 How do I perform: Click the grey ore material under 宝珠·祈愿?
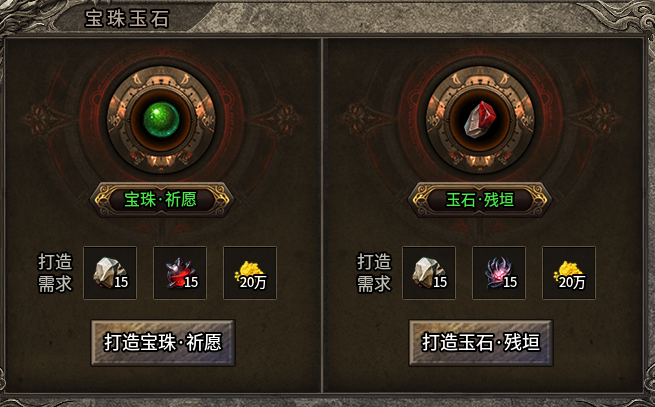pos(110,273)
